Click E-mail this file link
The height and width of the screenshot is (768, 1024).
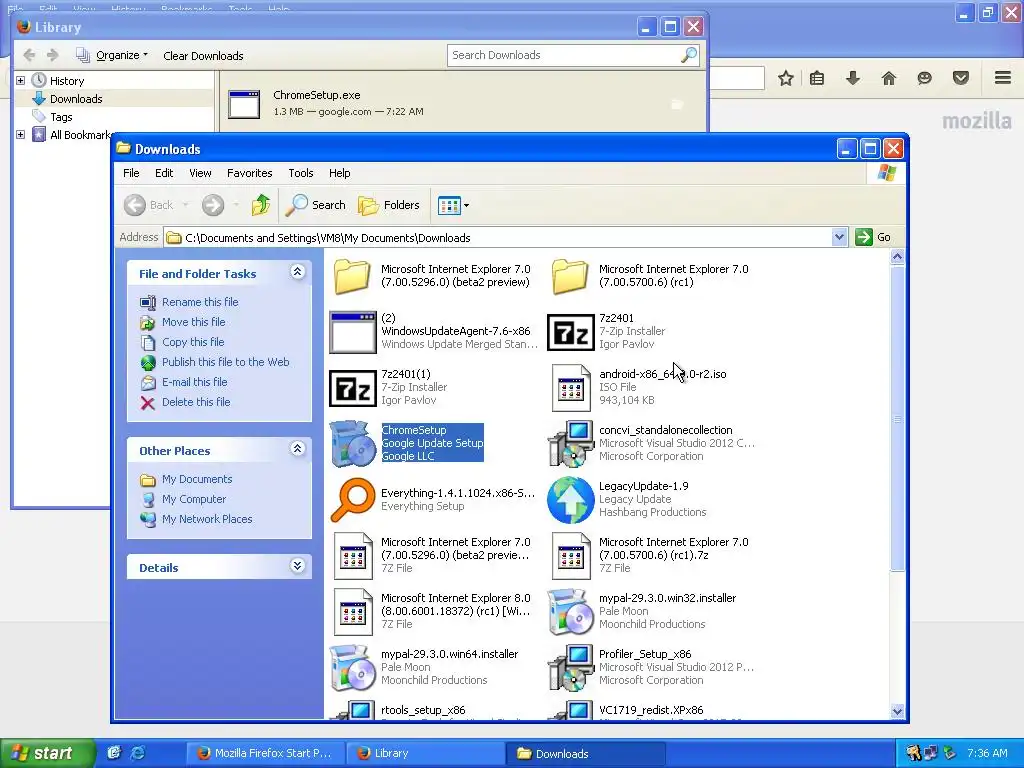click(195, 382)
